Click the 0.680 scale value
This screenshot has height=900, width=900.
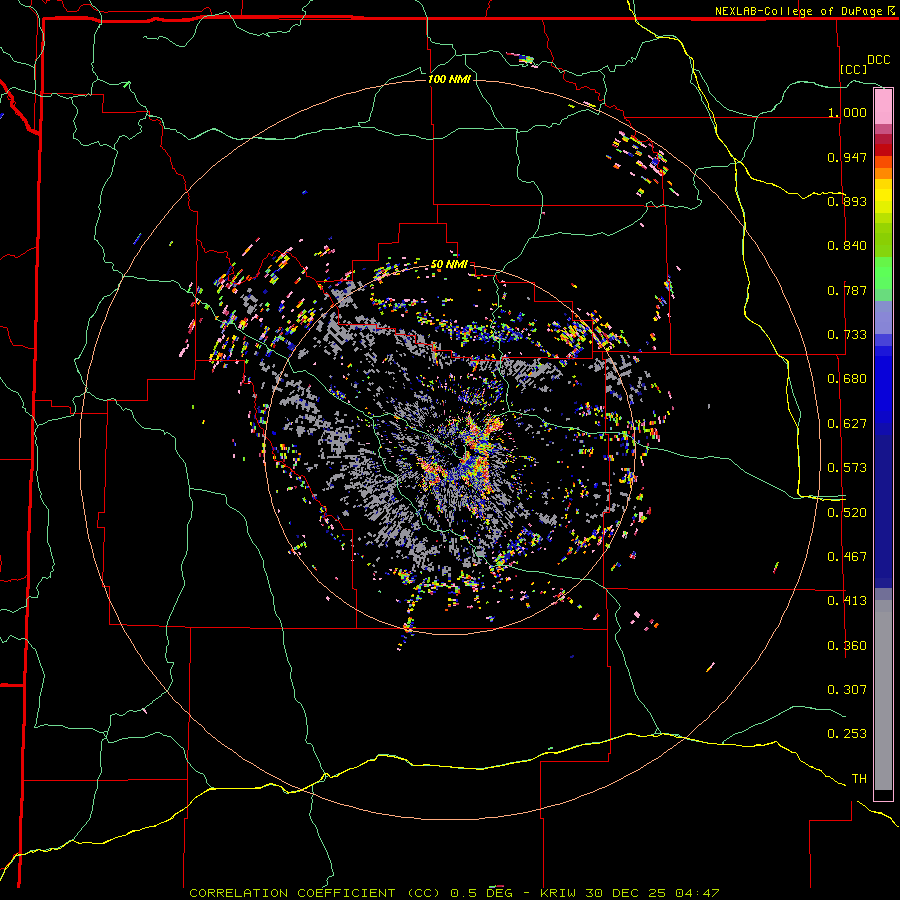tap(847, 379)
